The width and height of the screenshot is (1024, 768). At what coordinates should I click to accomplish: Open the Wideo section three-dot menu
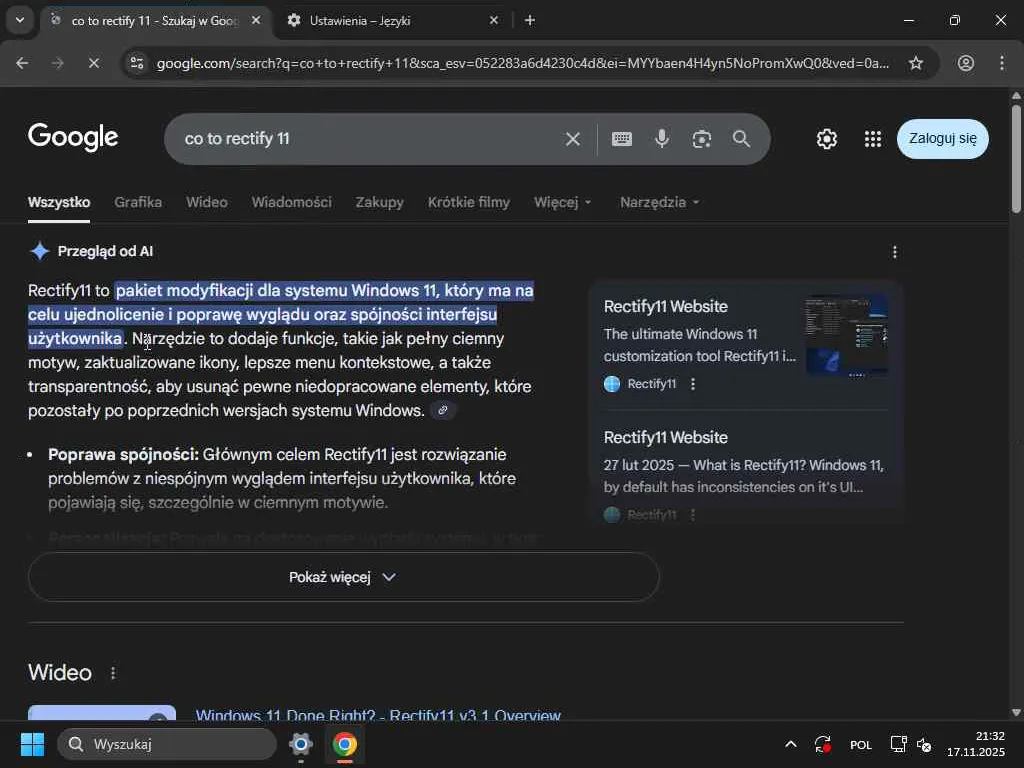coord(113,673)
